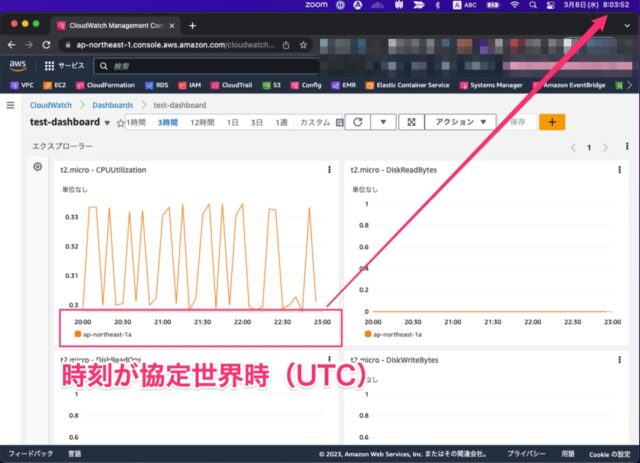
Task: Select the カスタム custom range
Action: tap(315, 122)
